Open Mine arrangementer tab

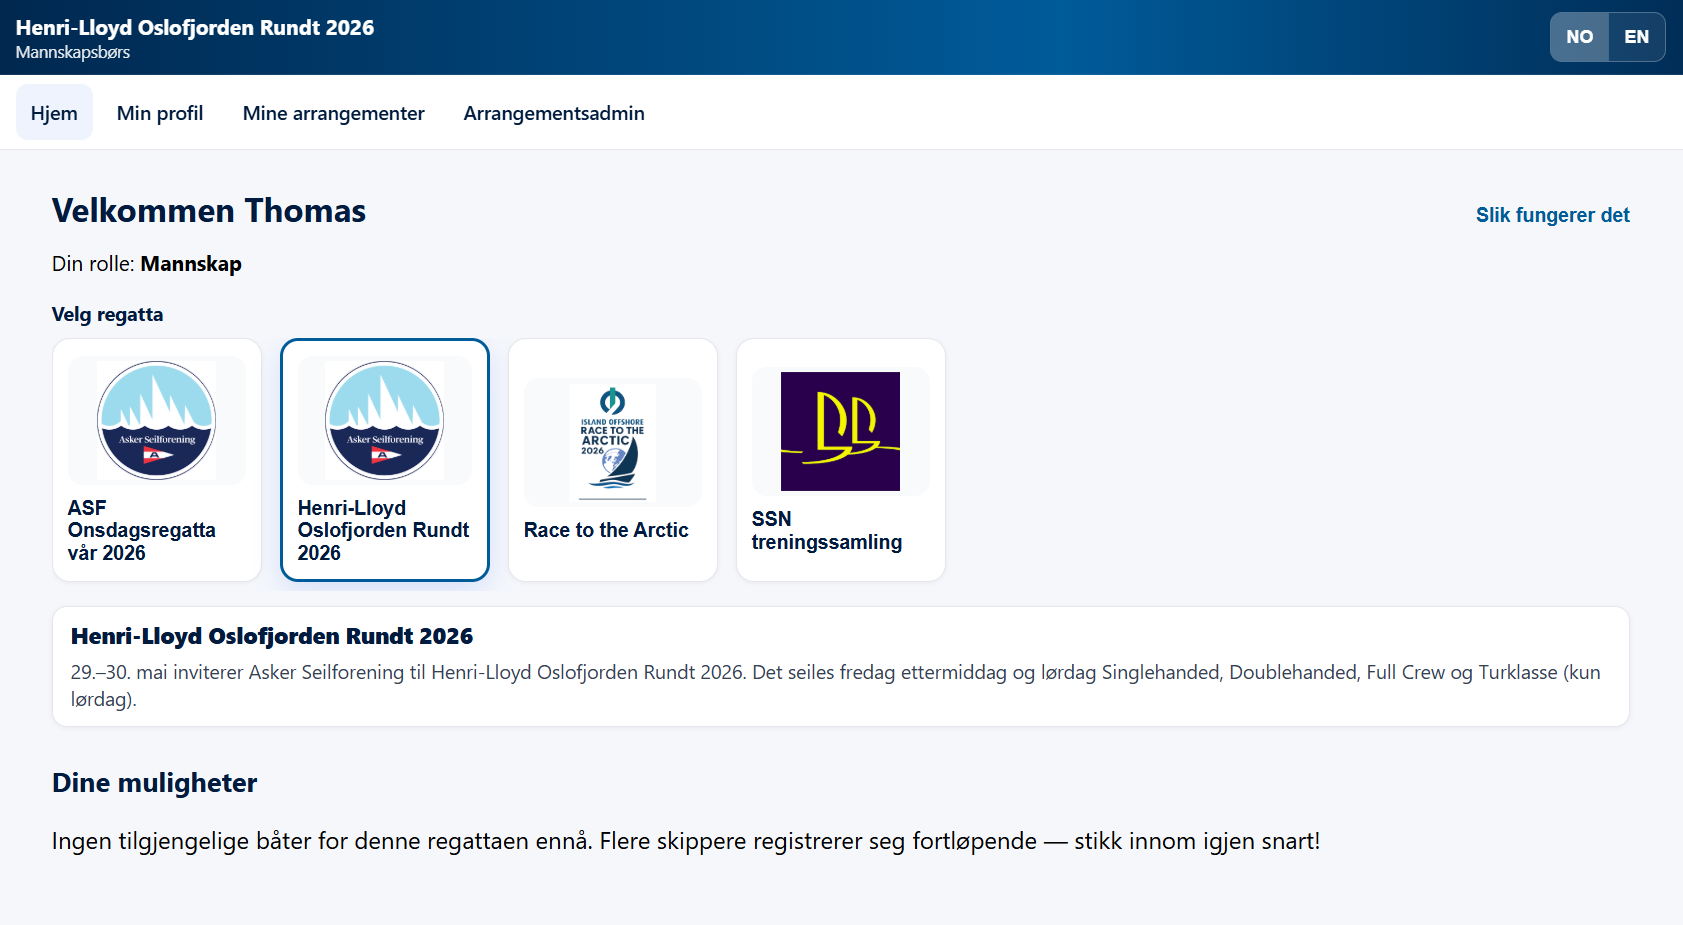pyautogui.click(x=334, y=113)
